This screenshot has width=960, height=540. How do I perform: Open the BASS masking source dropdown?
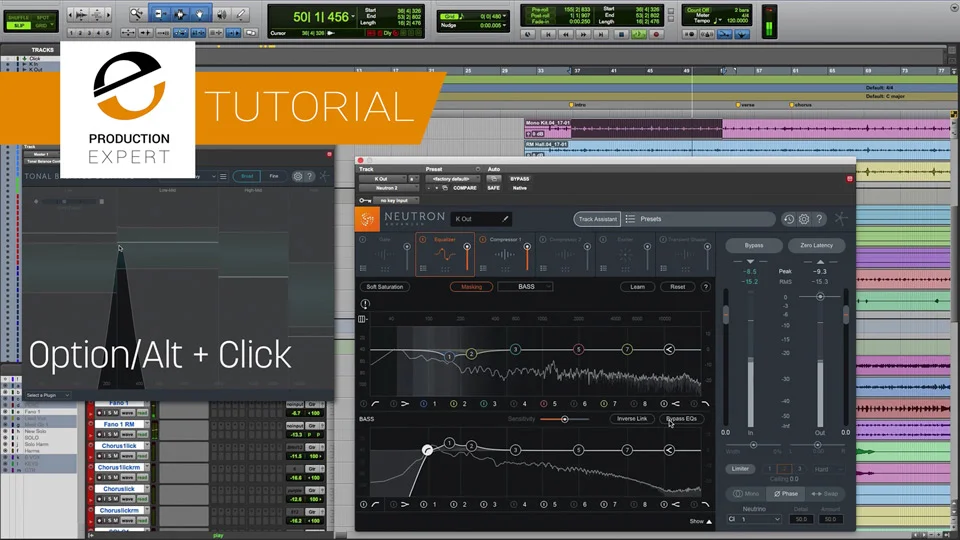click(525, 287)
